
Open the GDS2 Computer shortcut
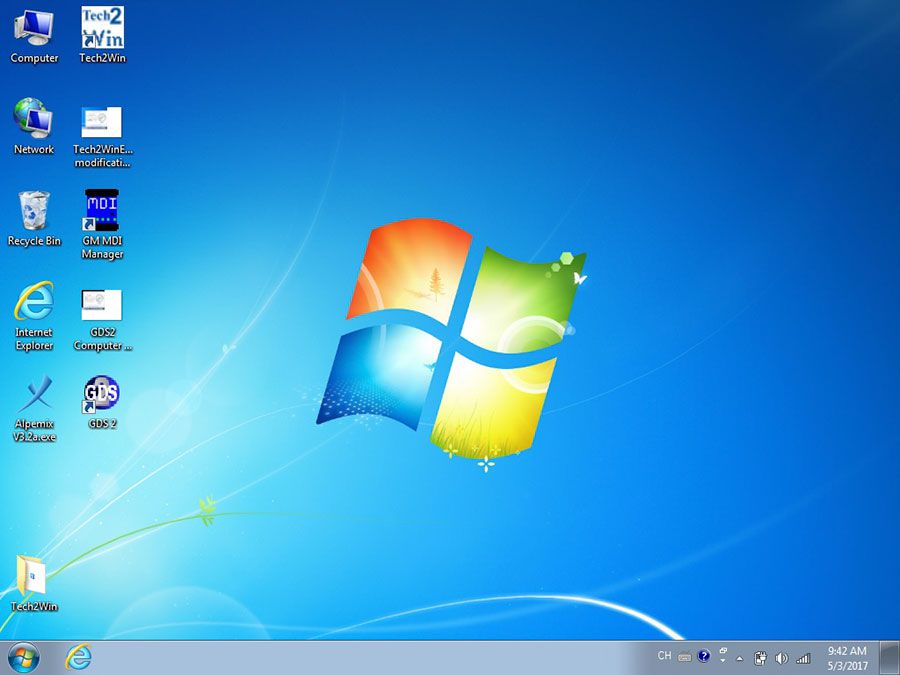pos(102,305)
